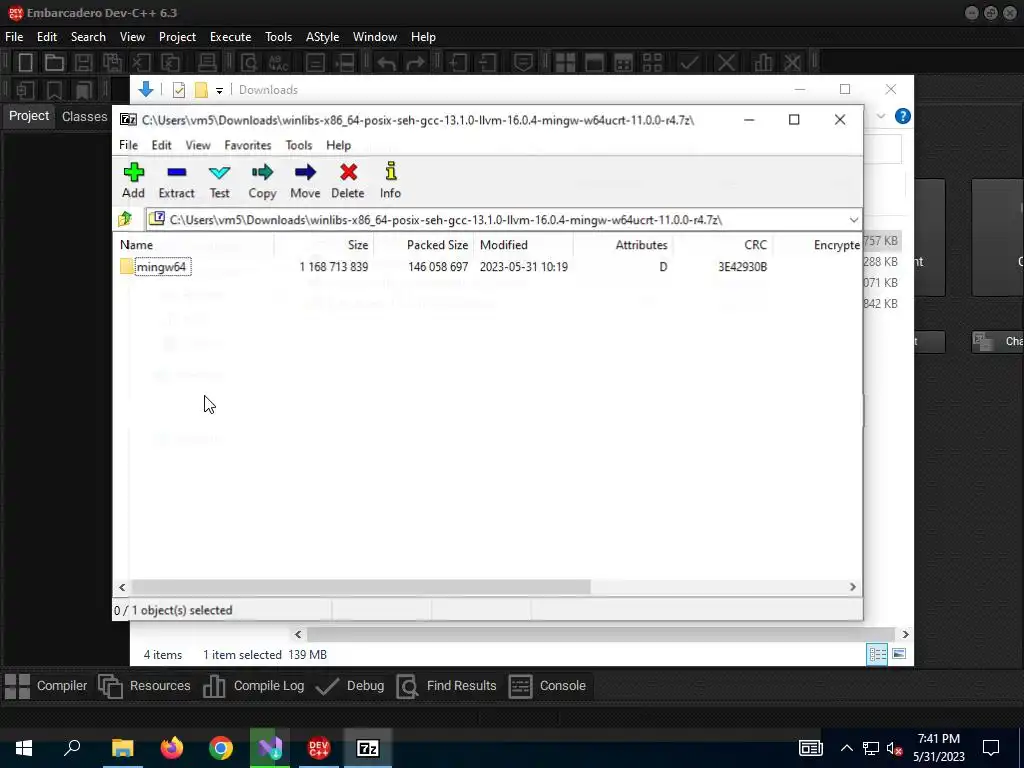Click Dev-C++ Find toolbar icon
Viewport: 1024px width, 768px height.
[249, 63]
